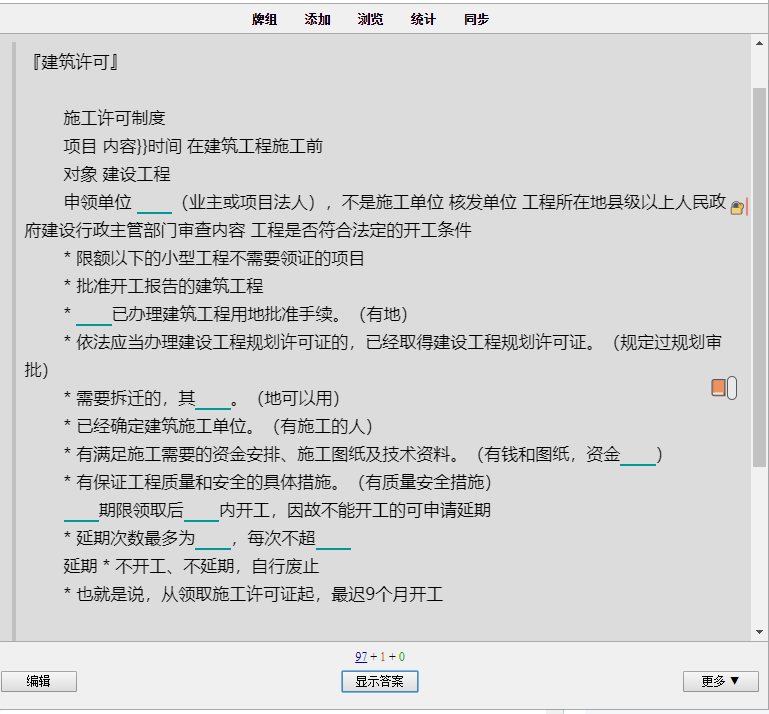The image size is (769, 714).
Task: Click the cloze blank after 延期次数最多为
Action: click(213, 539)
